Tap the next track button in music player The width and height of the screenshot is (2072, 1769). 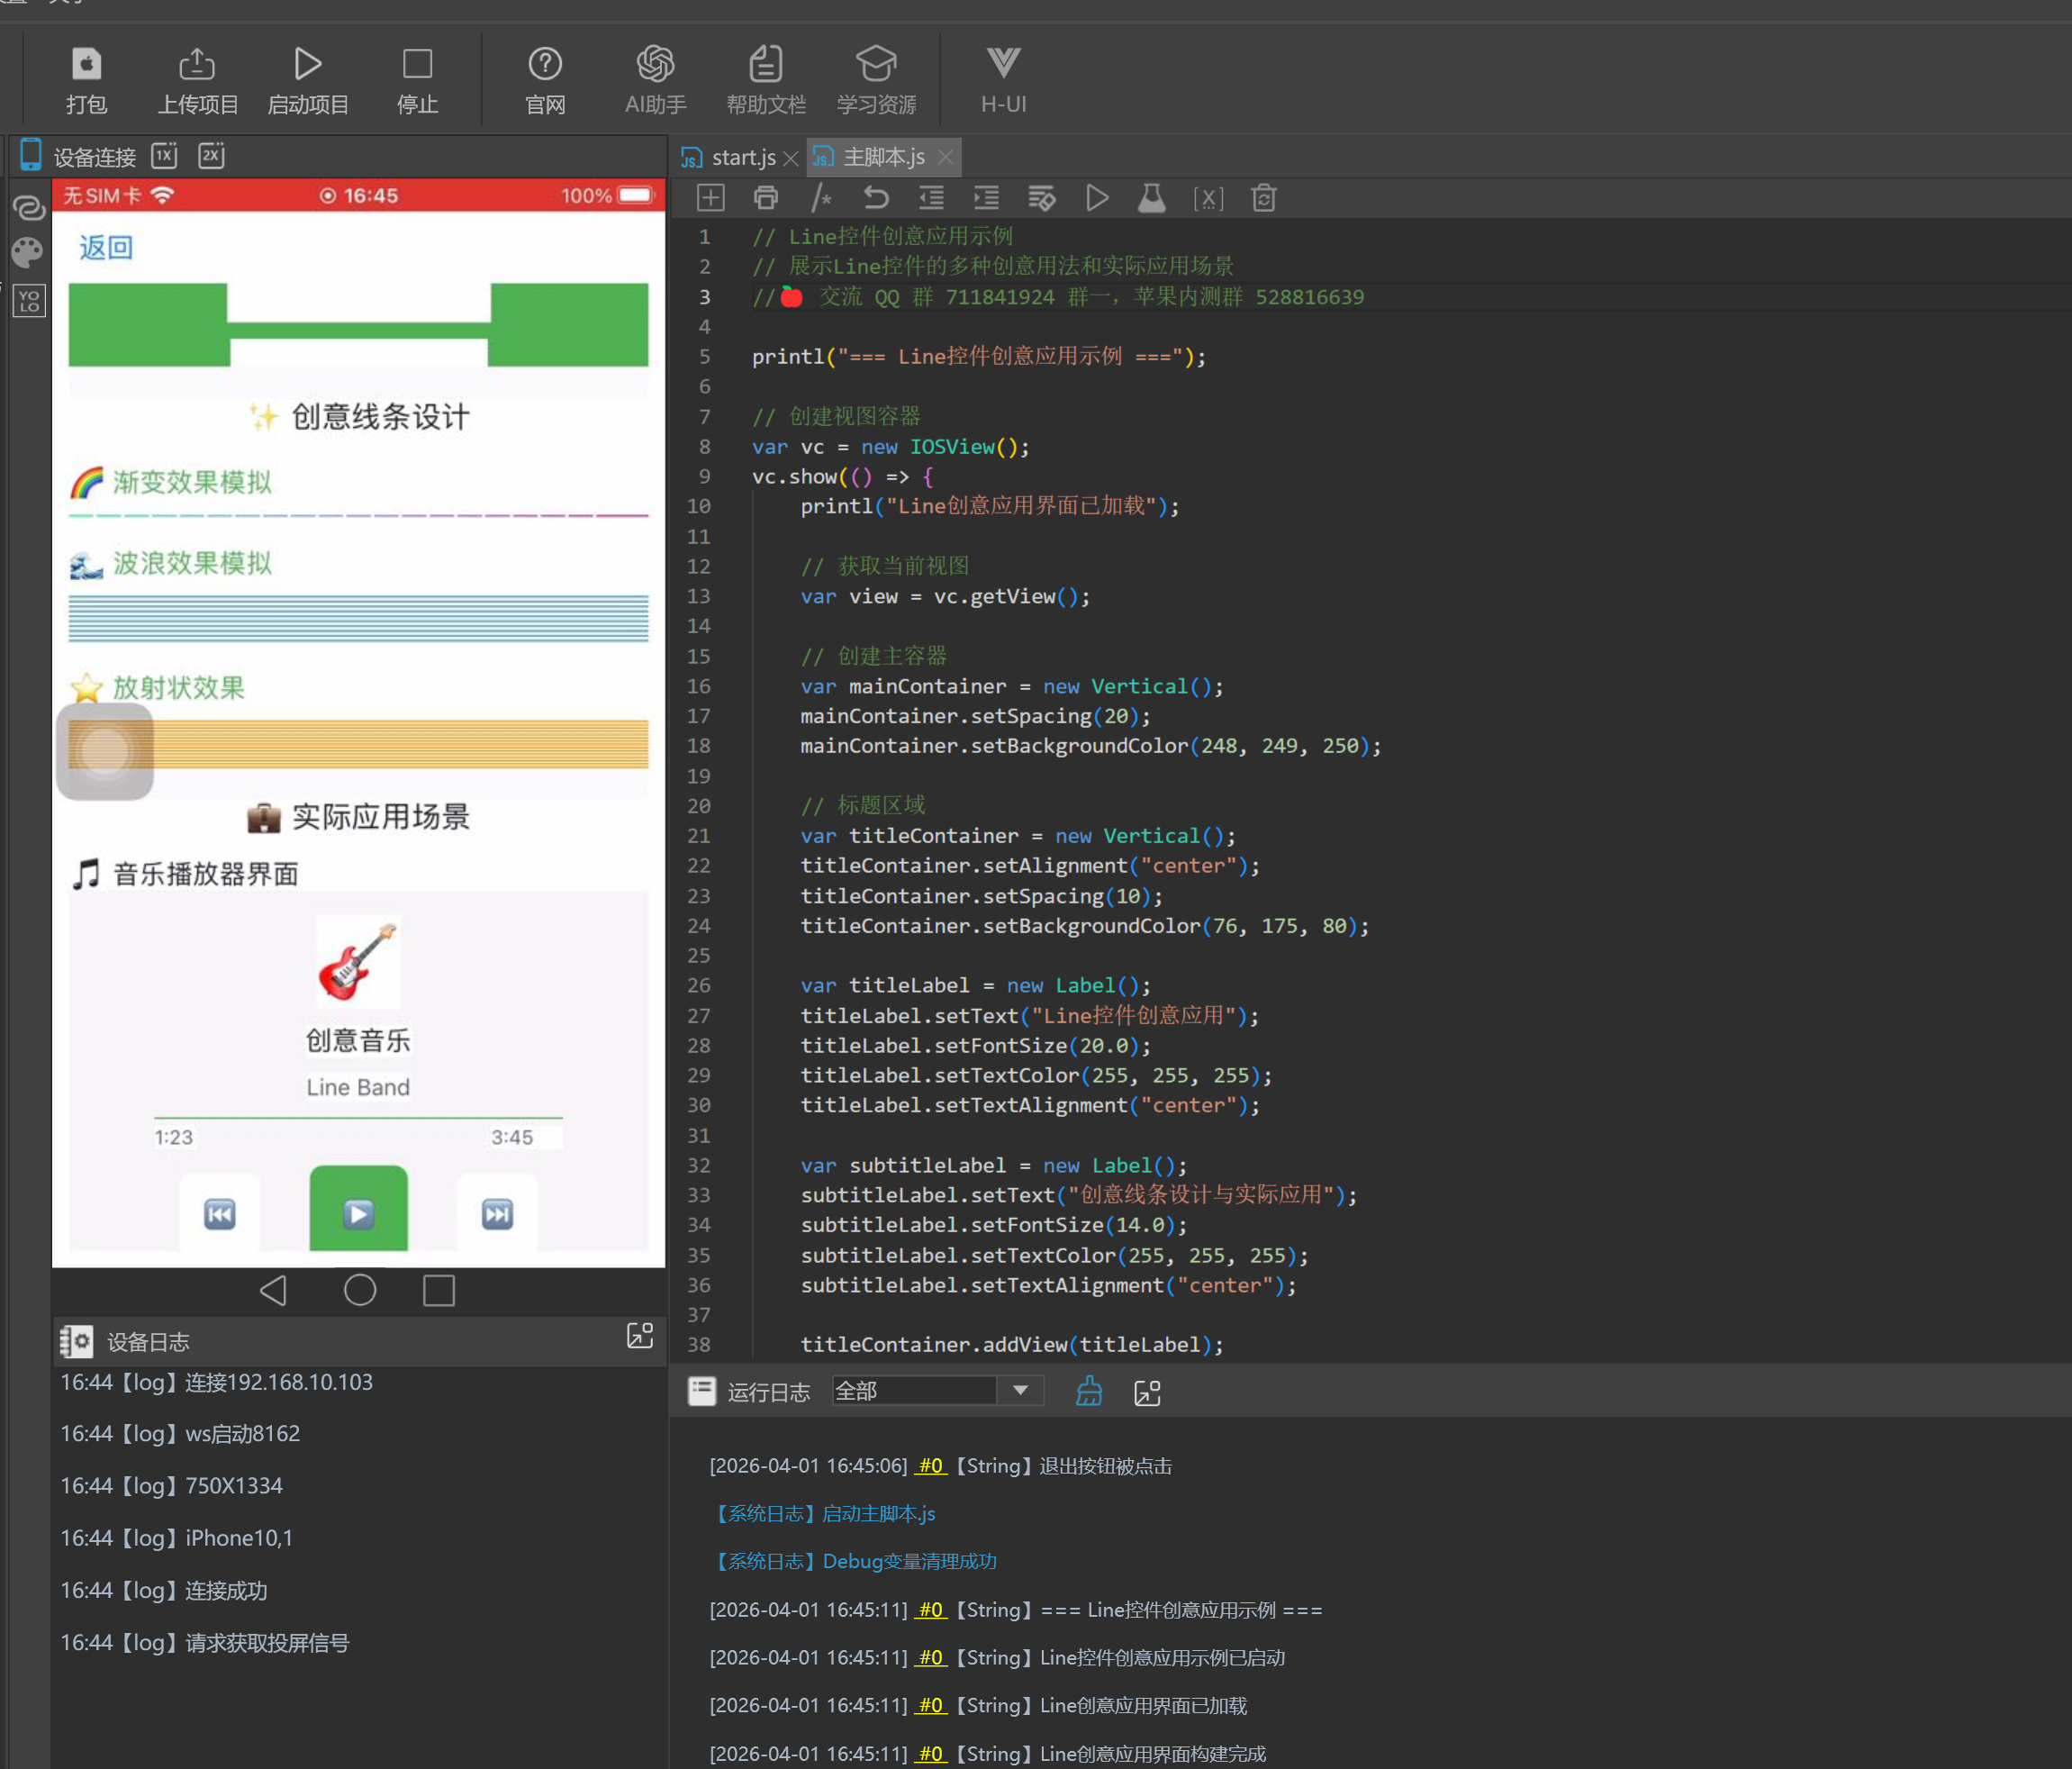tap(497, 1213)
